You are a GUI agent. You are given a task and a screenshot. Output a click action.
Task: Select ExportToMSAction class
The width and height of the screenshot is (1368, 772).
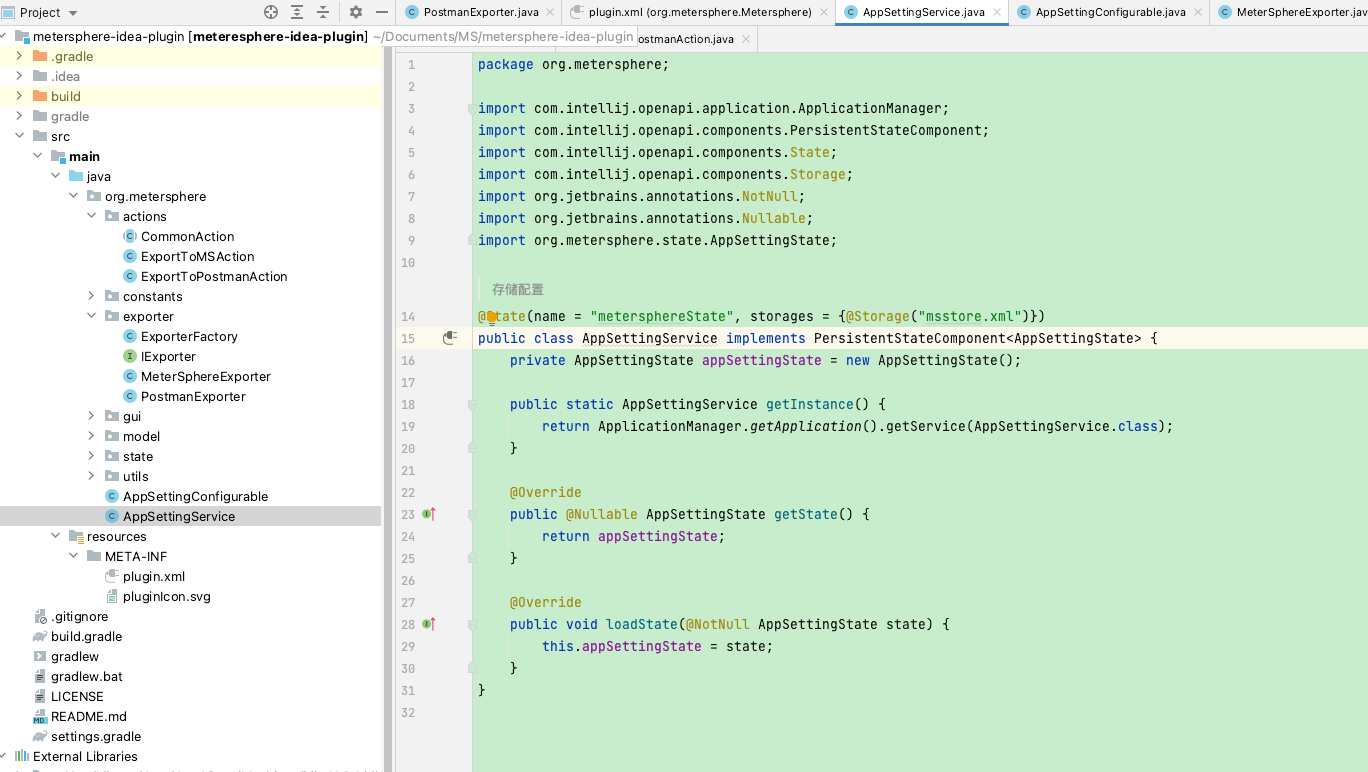point(197,256)
